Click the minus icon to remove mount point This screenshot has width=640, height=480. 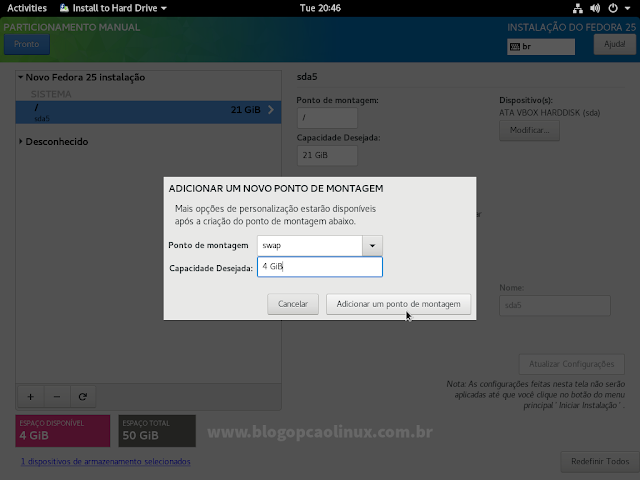point(57,396)
